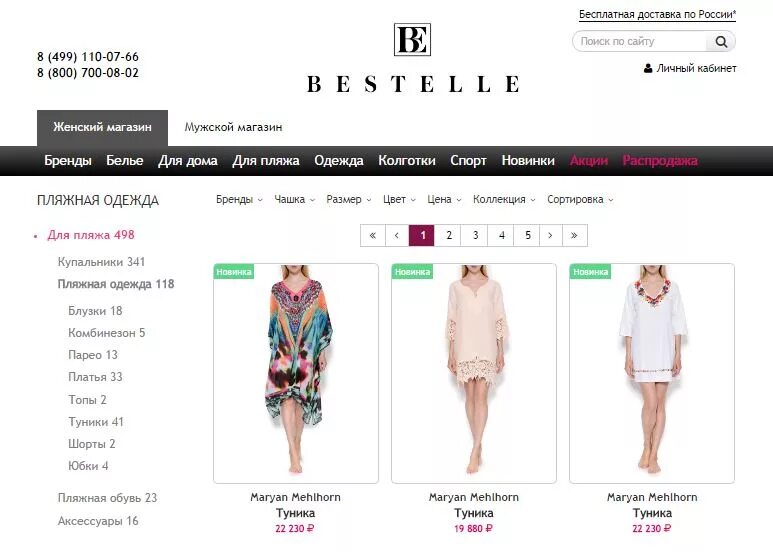
Task: Jump to last page double-arrow
Action: click(574, 235)
